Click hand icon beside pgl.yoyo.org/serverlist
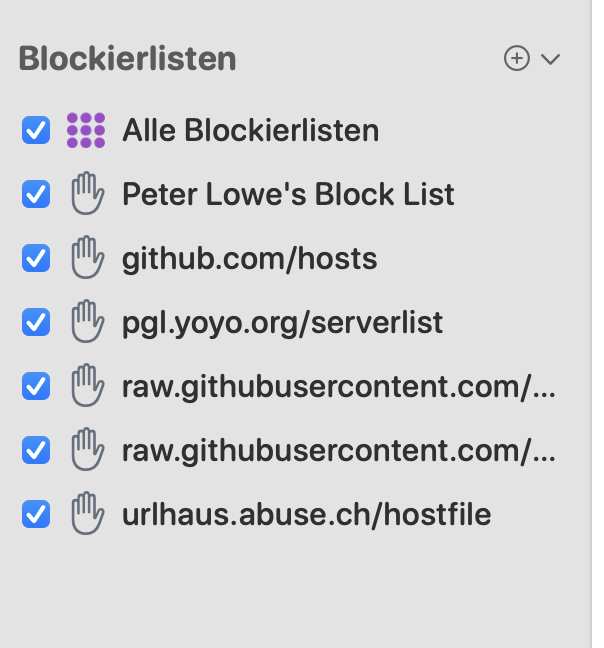This screenshot has height=648, width=604. tap(87, 322)
